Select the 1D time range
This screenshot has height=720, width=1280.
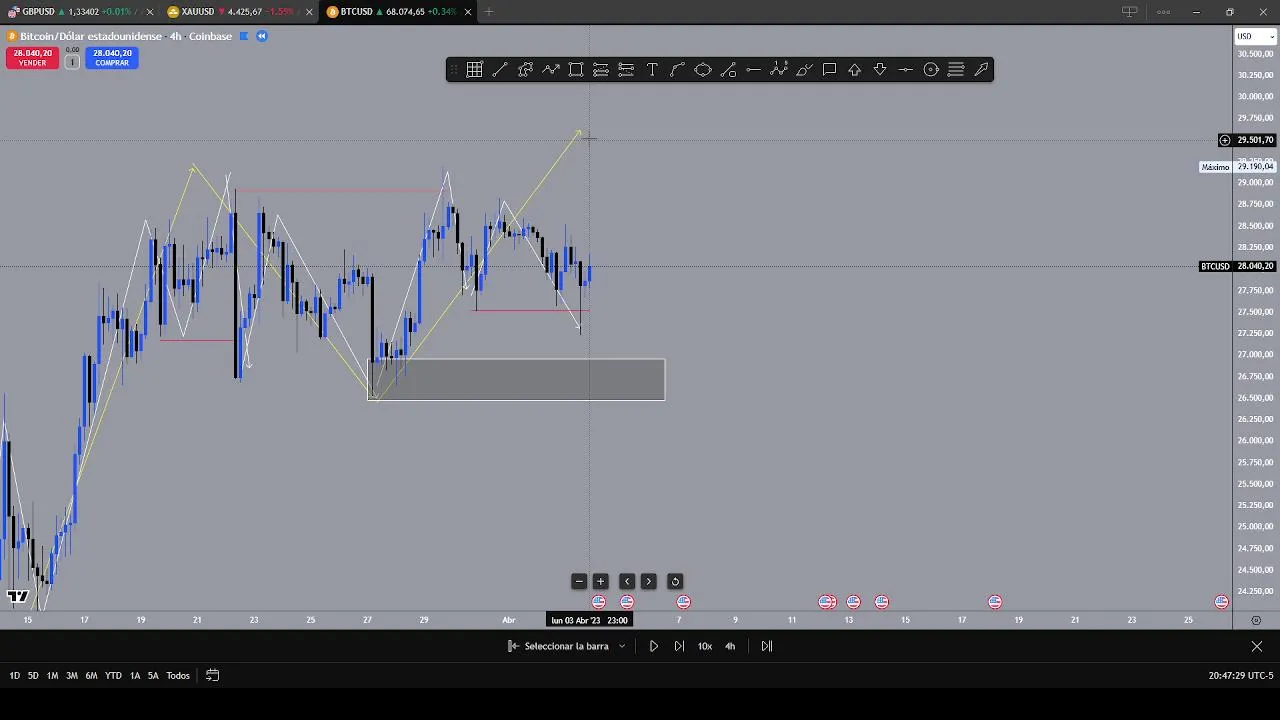tap(14, 676)
